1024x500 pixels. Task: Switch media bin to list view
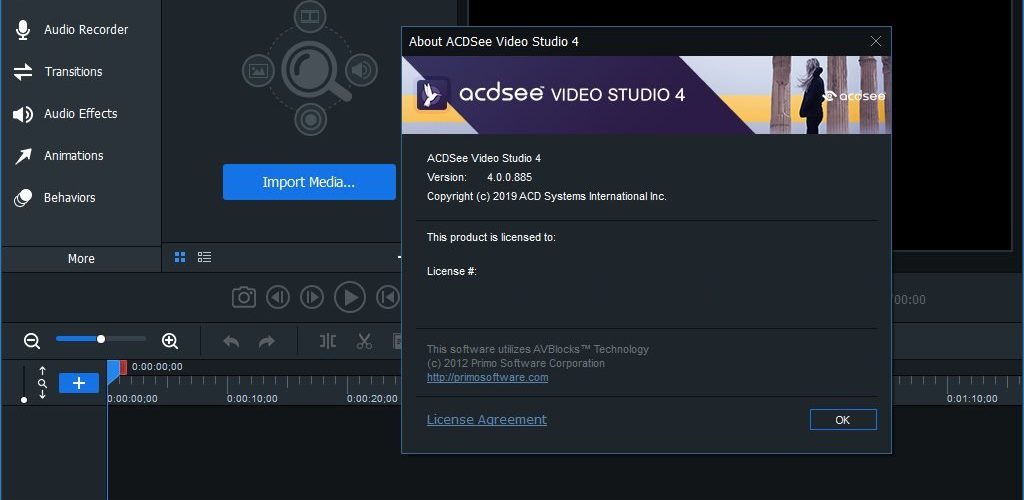pyautogui.click(x=204, y=257)
